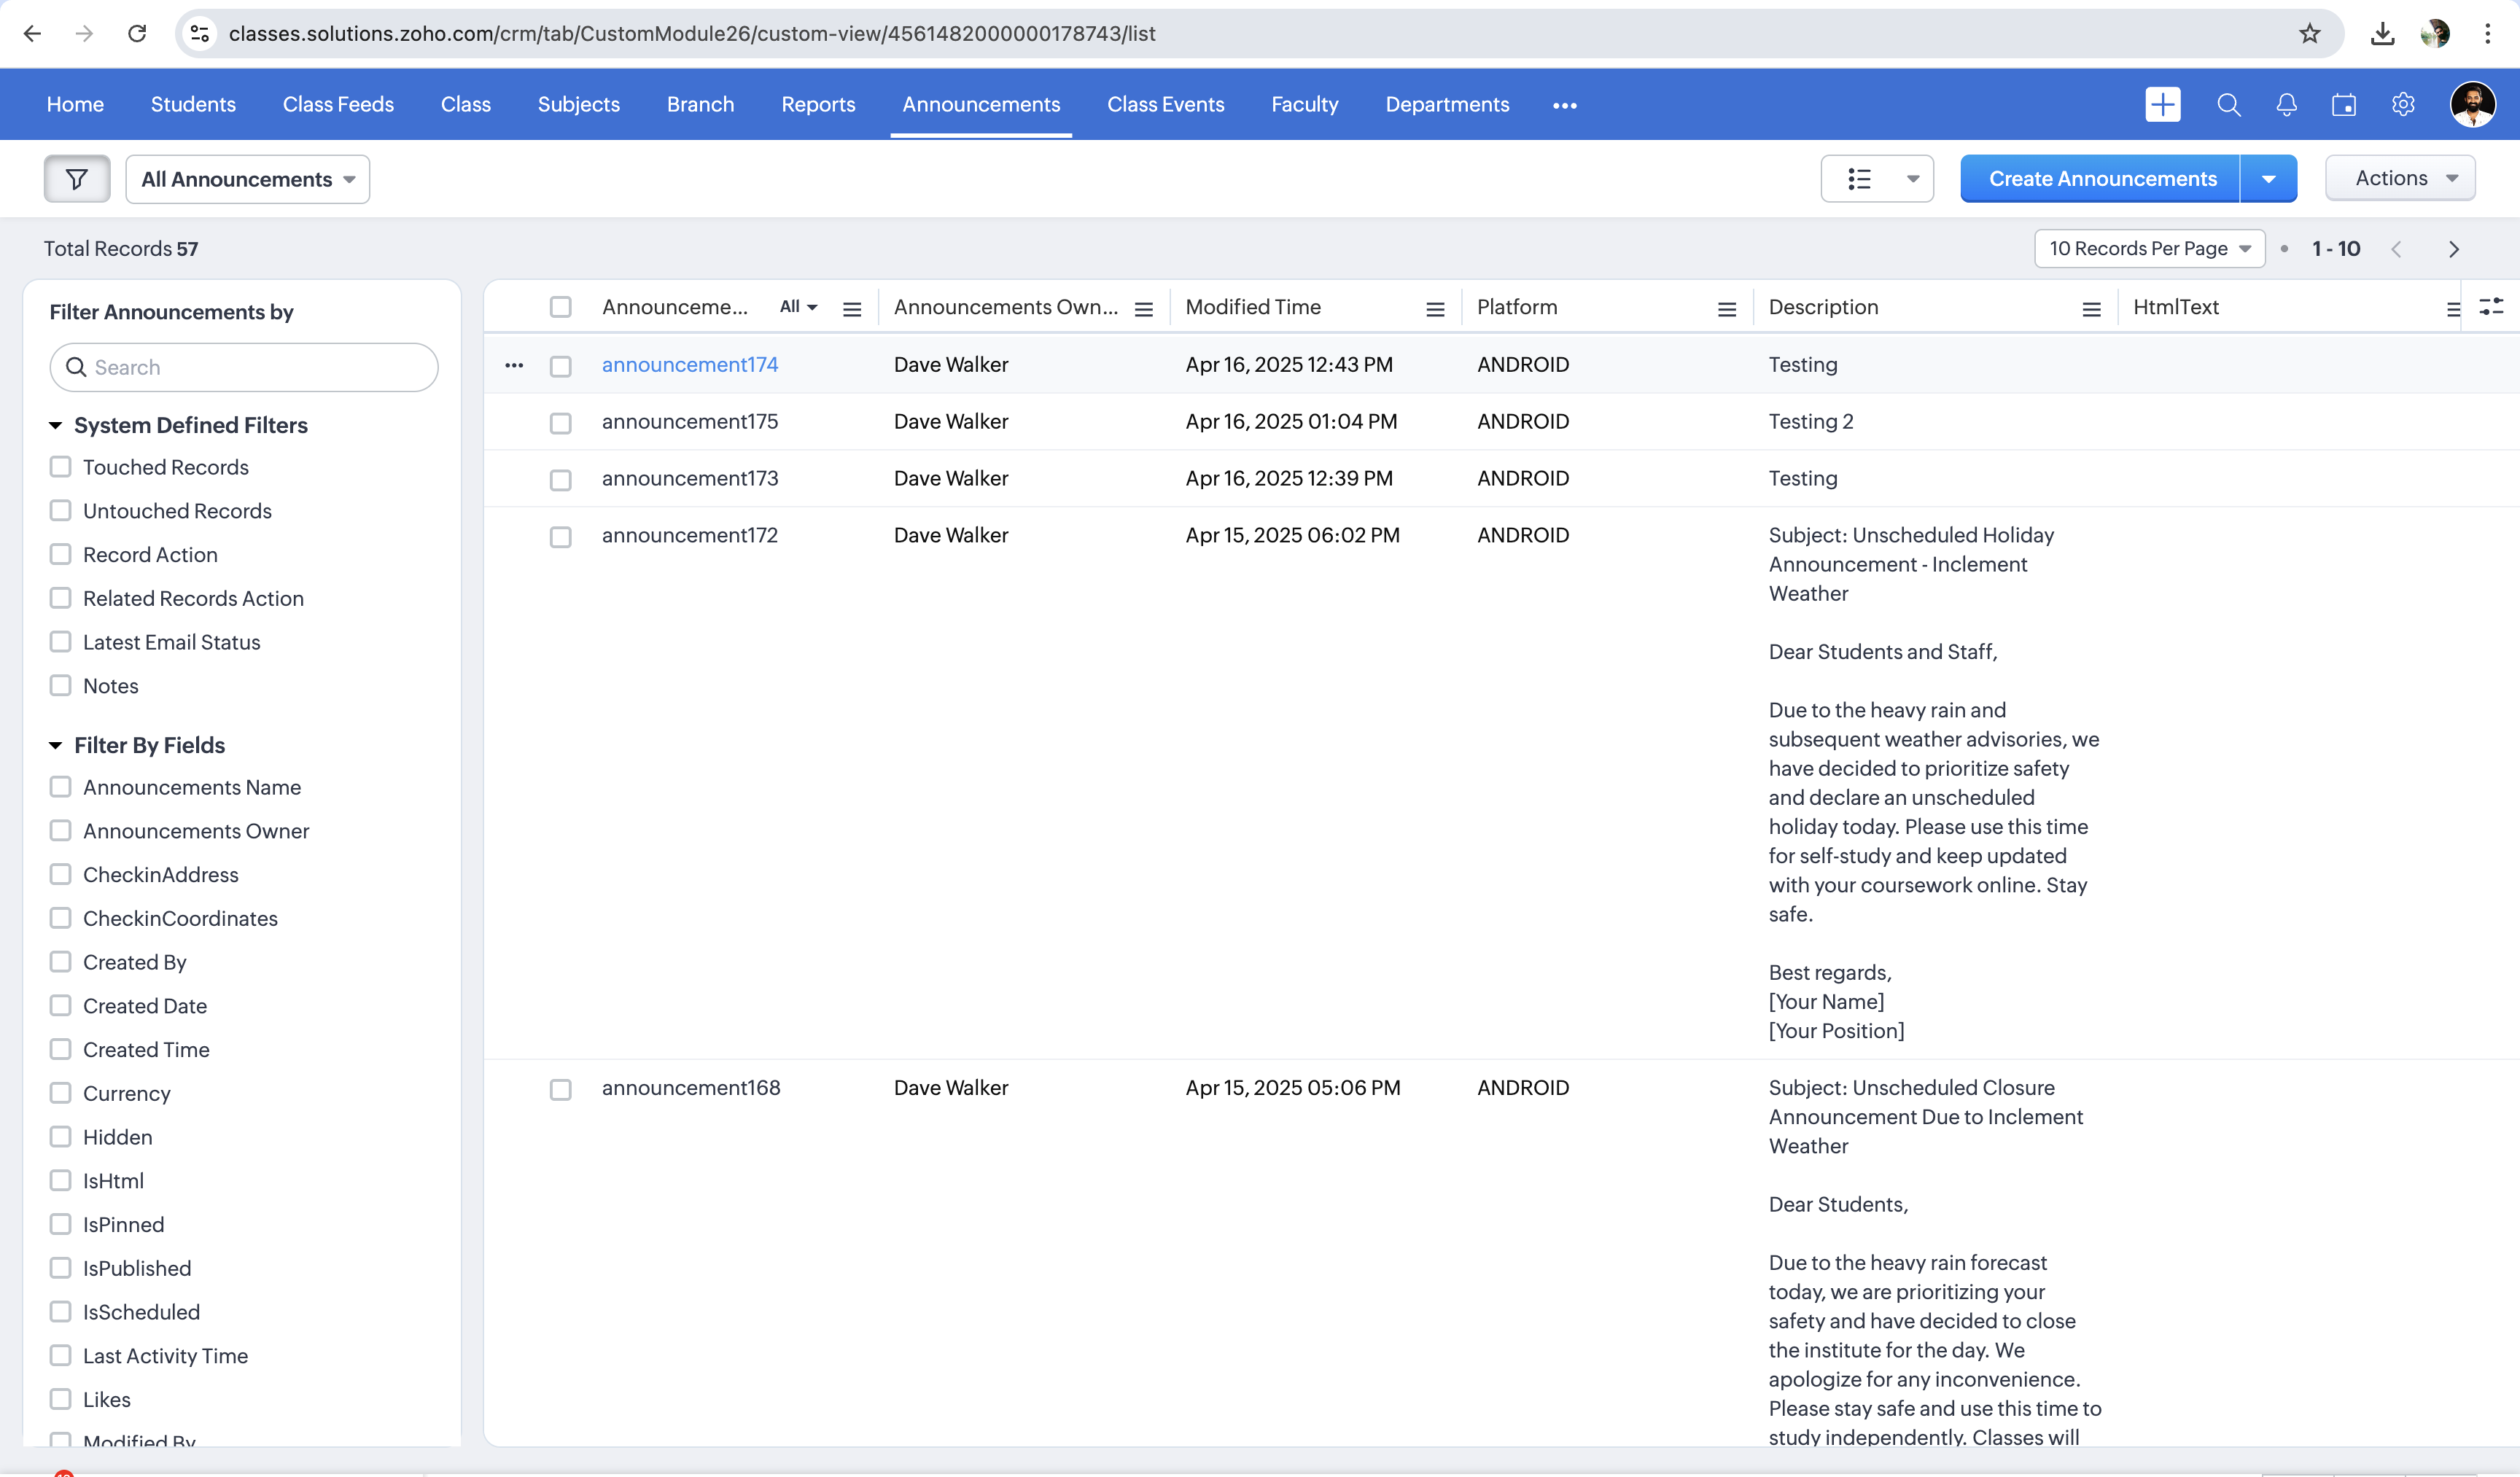Open the user profile avatar

(x=2473, y=104)
